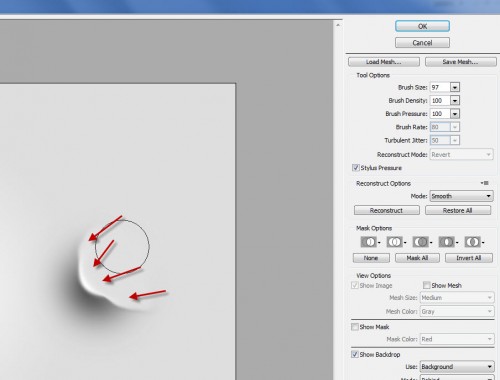
Task: Click into the Brush Size field showing 97
Action: 440,87
